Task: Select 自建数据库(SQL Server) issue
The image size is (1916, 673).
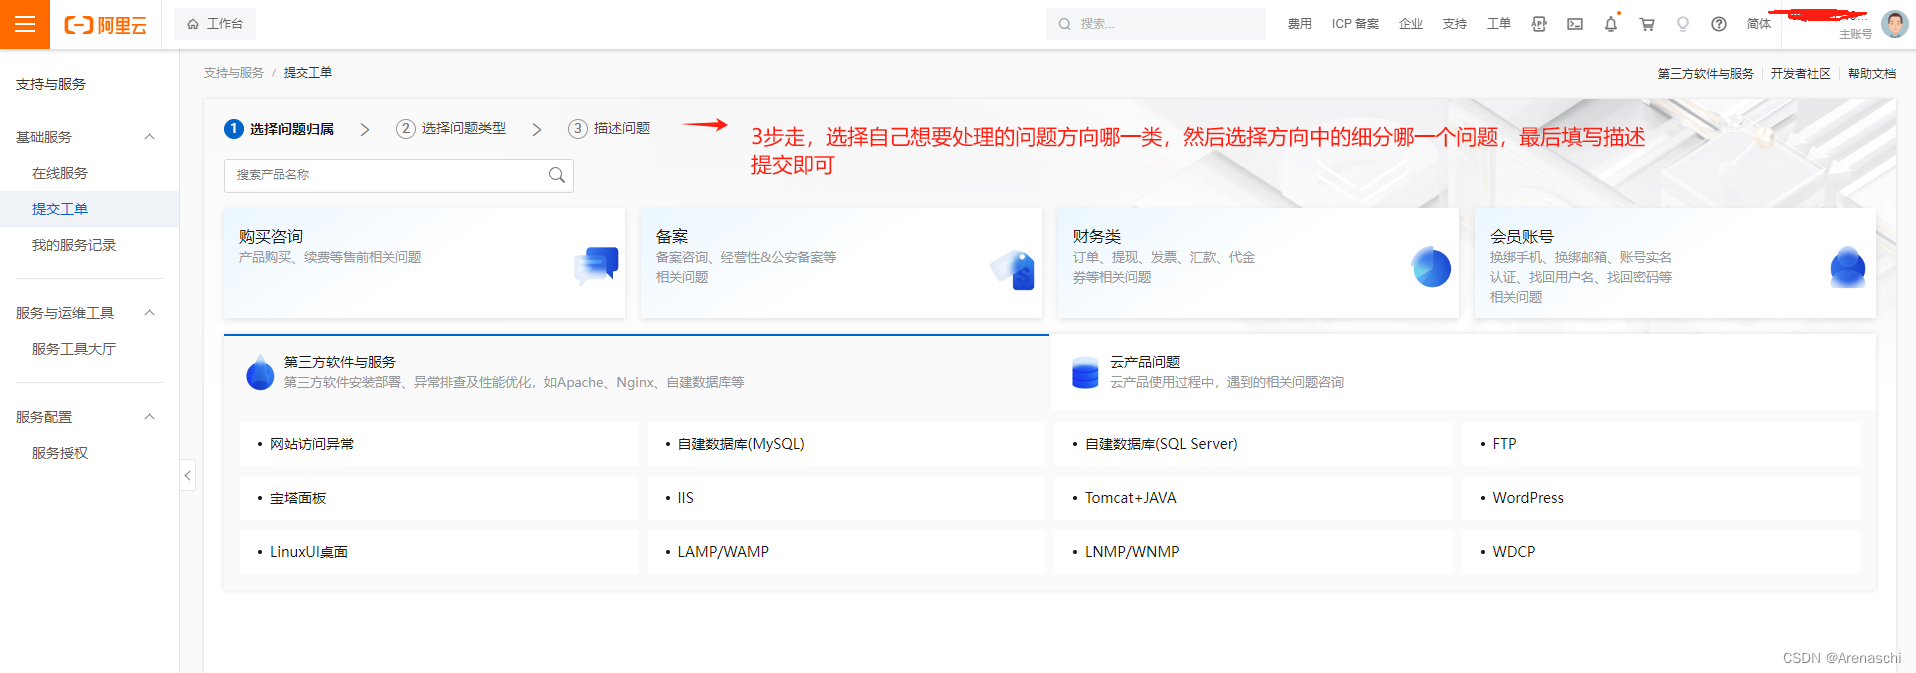Action: click(1254, 444)
